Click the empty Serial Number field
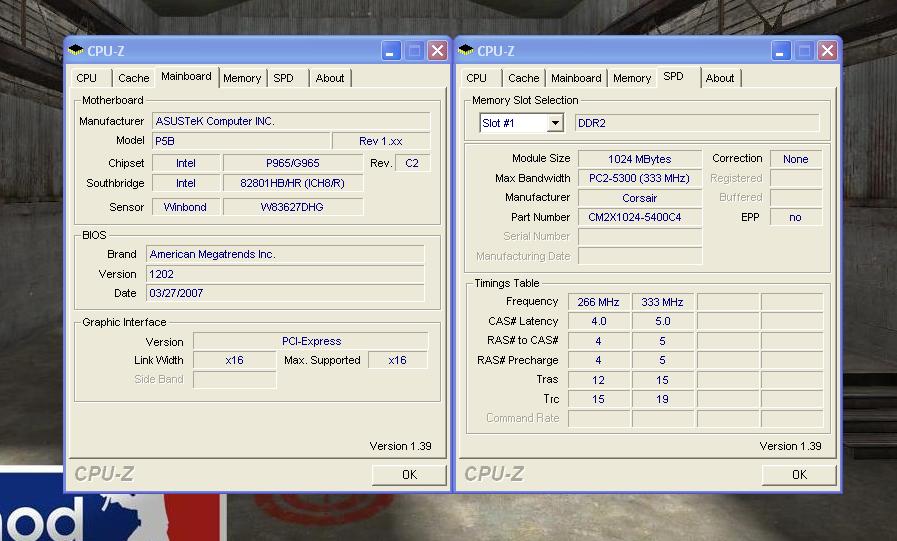This screenshot has width=897, height=541. point(640,236)
